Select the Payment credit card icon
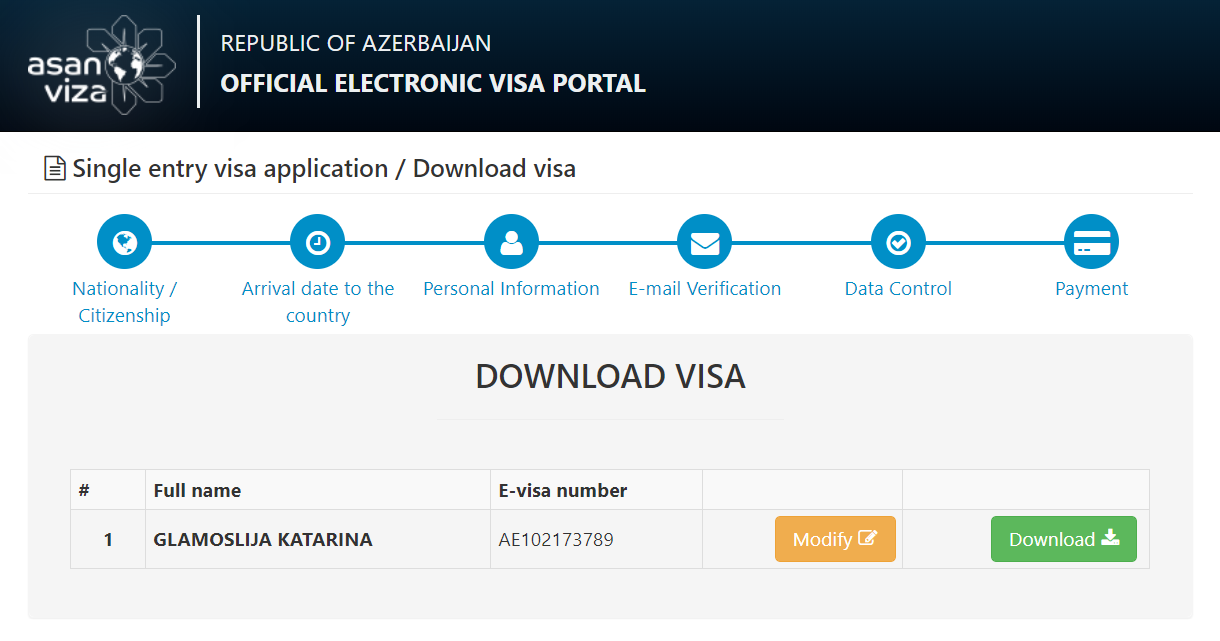This screenshot has width=1220, height=641. point(1091,242)
